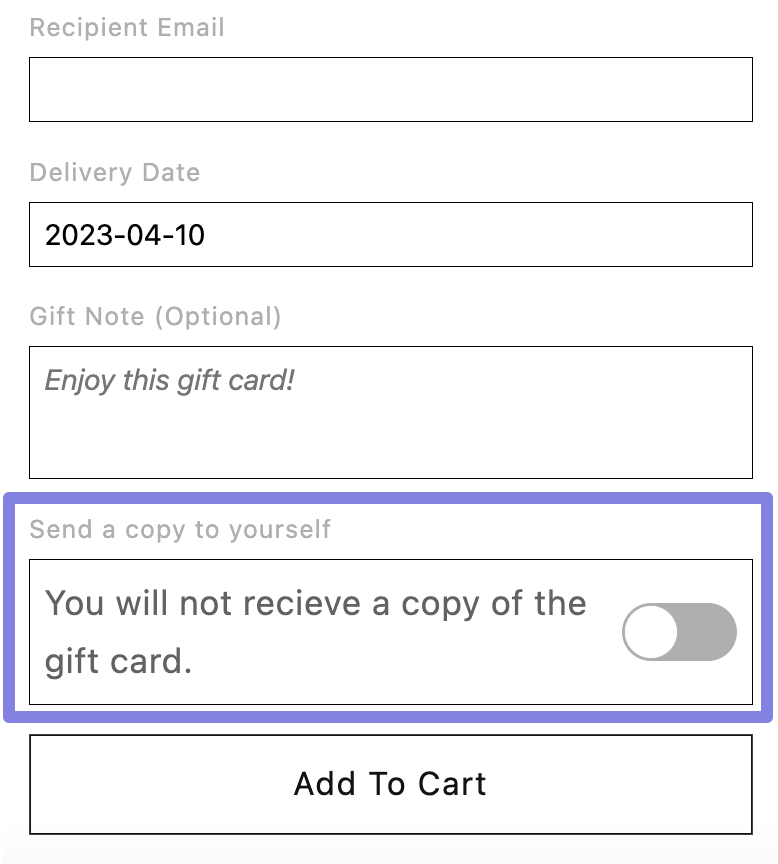Click the white knob of the copy toggle
This screenshot has width=778, height=864.
point(651,632)
